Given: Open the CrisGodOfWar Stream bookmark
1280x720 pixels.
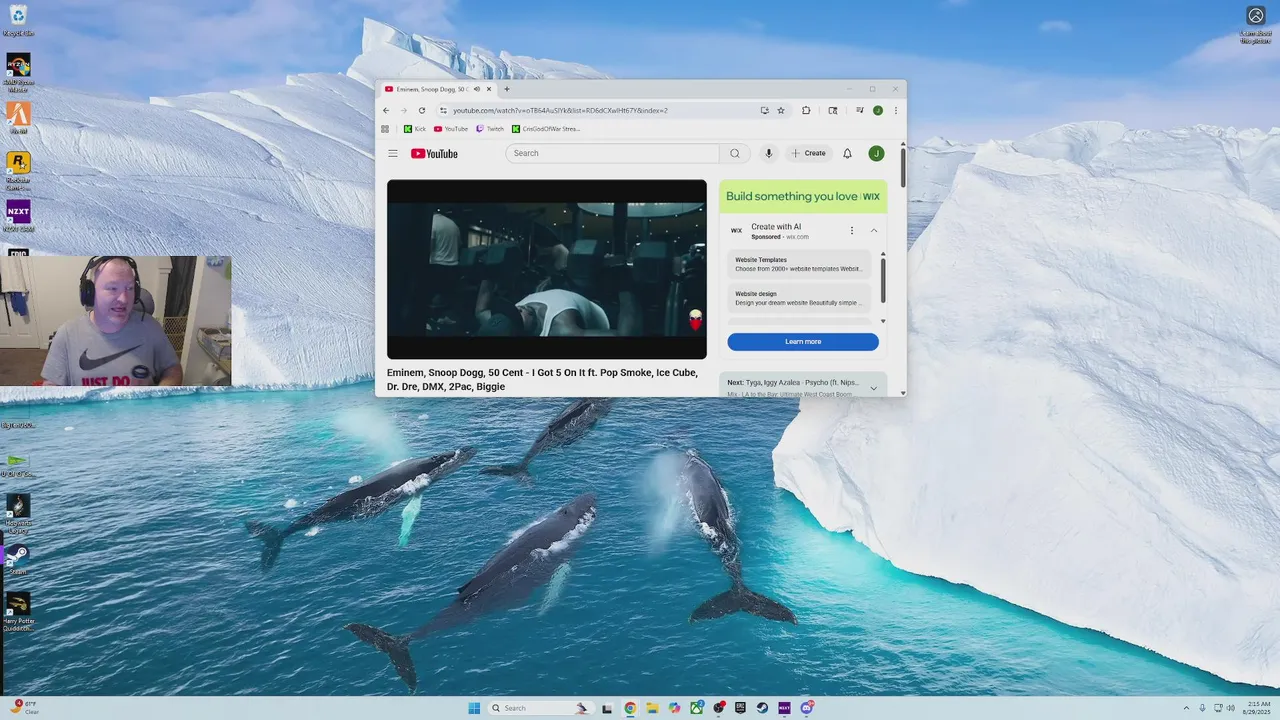Looking at the screenshot, I should [x=546, y=129].
